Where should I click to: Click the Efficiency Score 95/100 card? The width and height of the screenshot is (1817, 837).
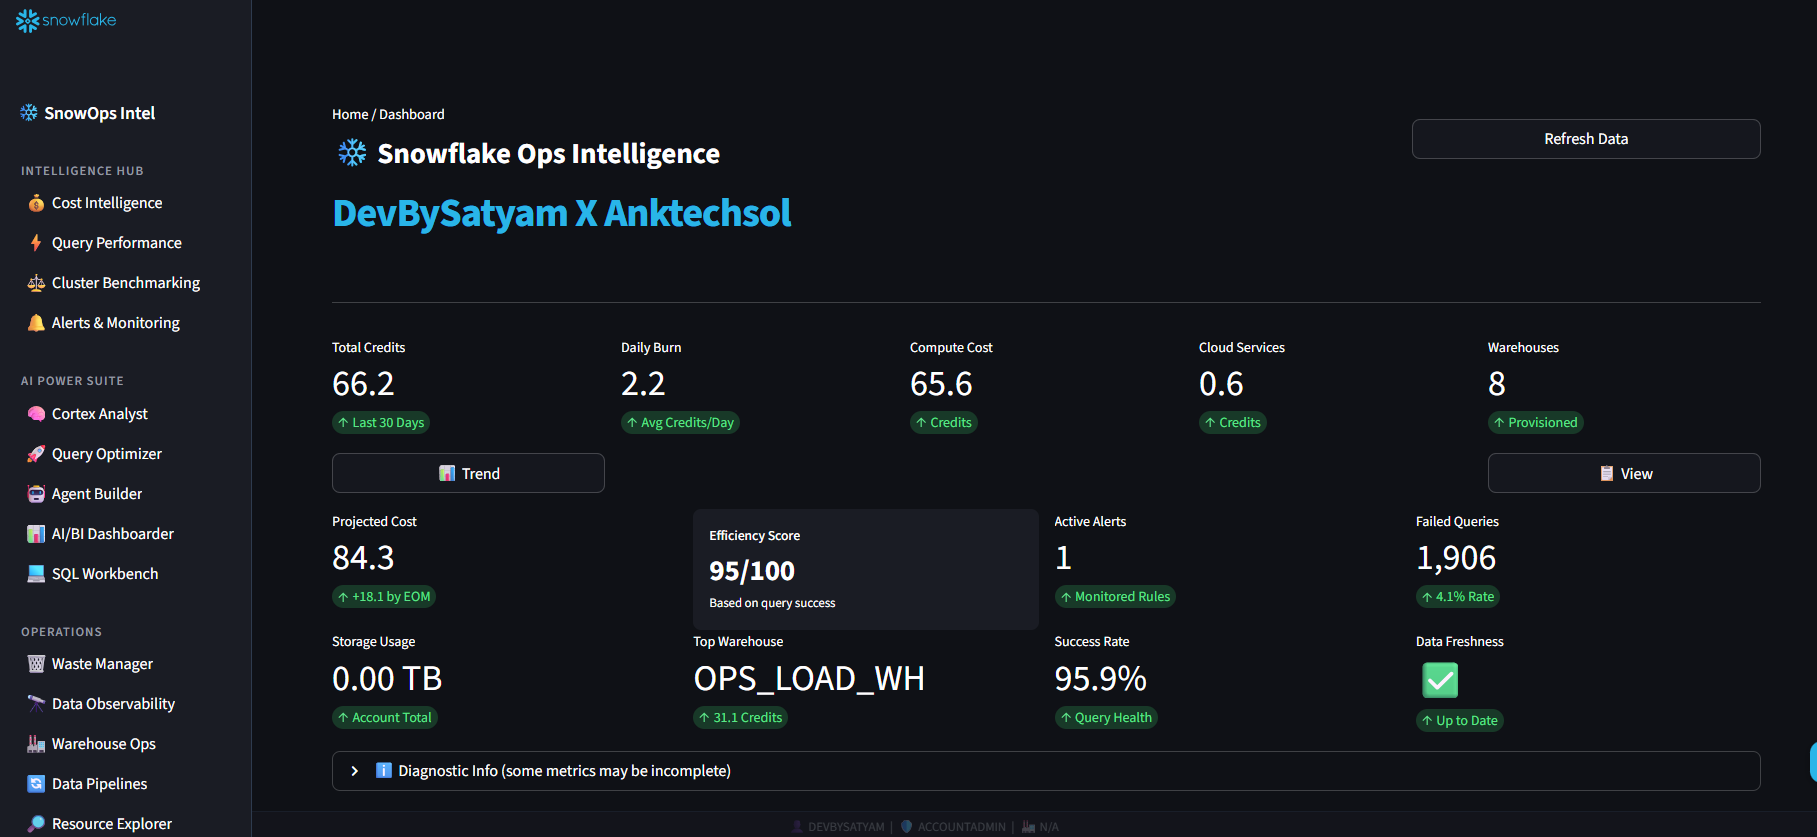coord(866,569)
